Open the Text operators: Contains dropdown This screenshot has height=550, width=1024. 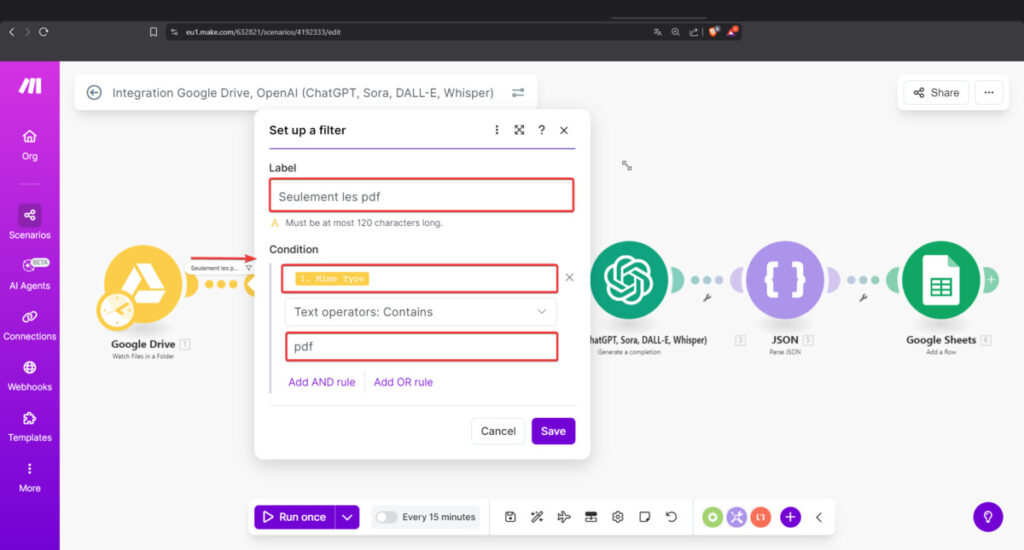point(421,312)
